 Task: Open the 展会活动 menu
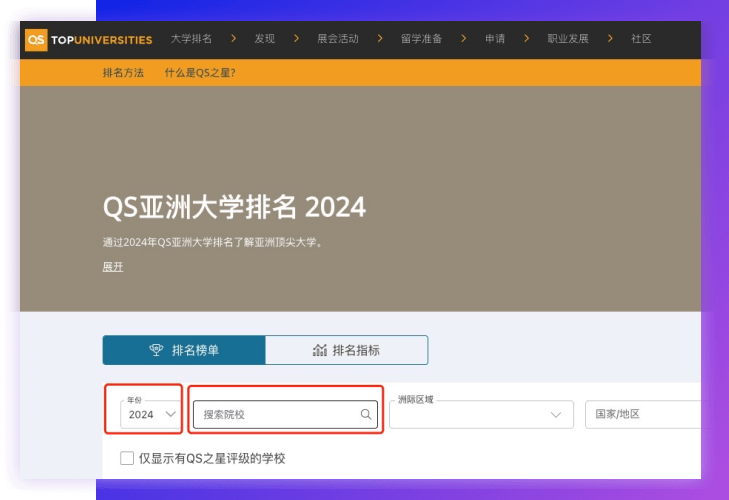[338, 39]
